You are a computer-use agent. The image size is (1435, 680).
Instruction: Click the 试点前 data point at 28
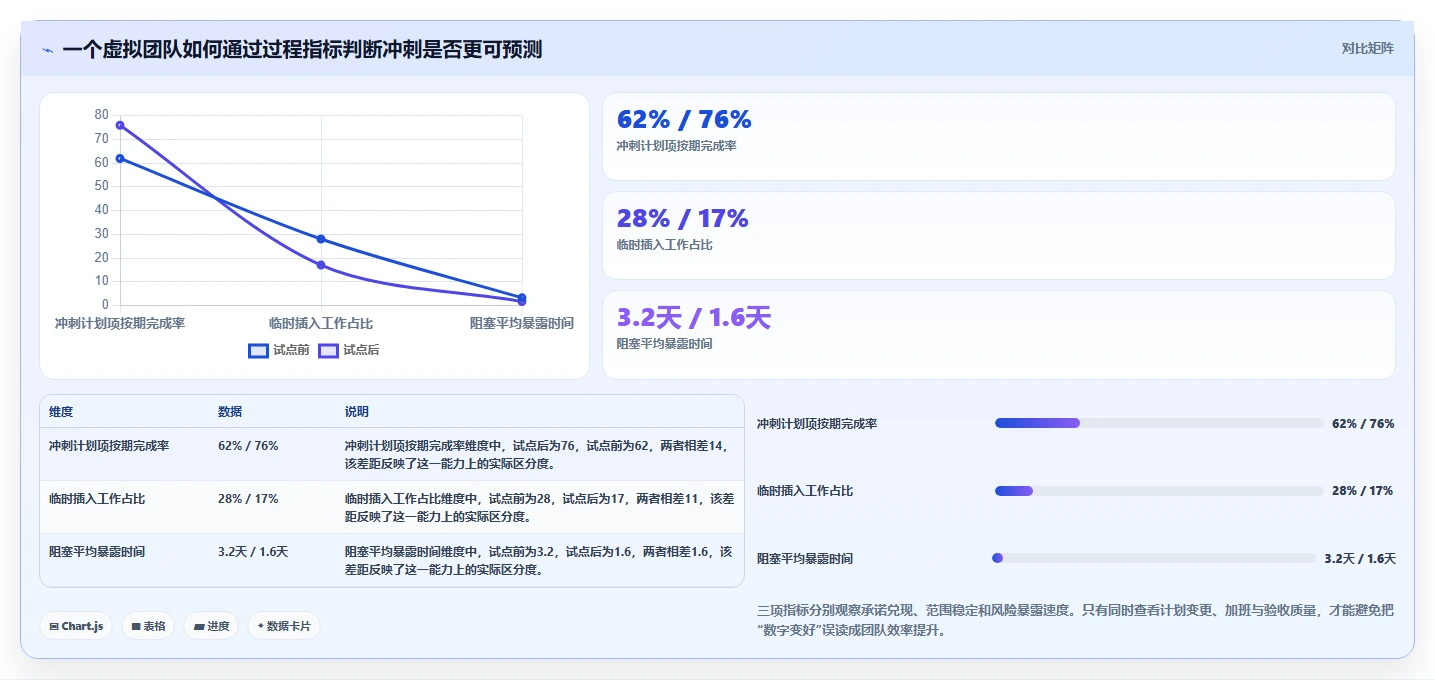click(321, 239)
